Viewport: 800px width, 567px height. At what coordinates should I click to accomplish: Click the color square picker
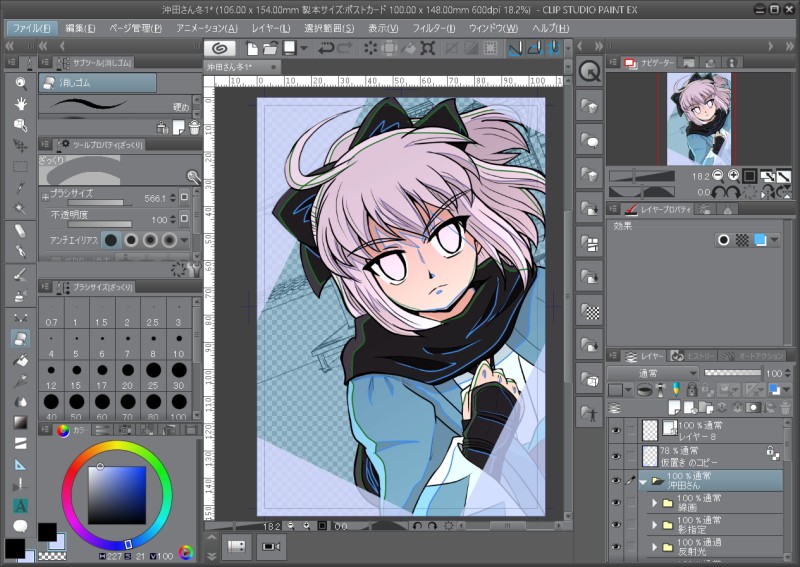coord(117,495)
